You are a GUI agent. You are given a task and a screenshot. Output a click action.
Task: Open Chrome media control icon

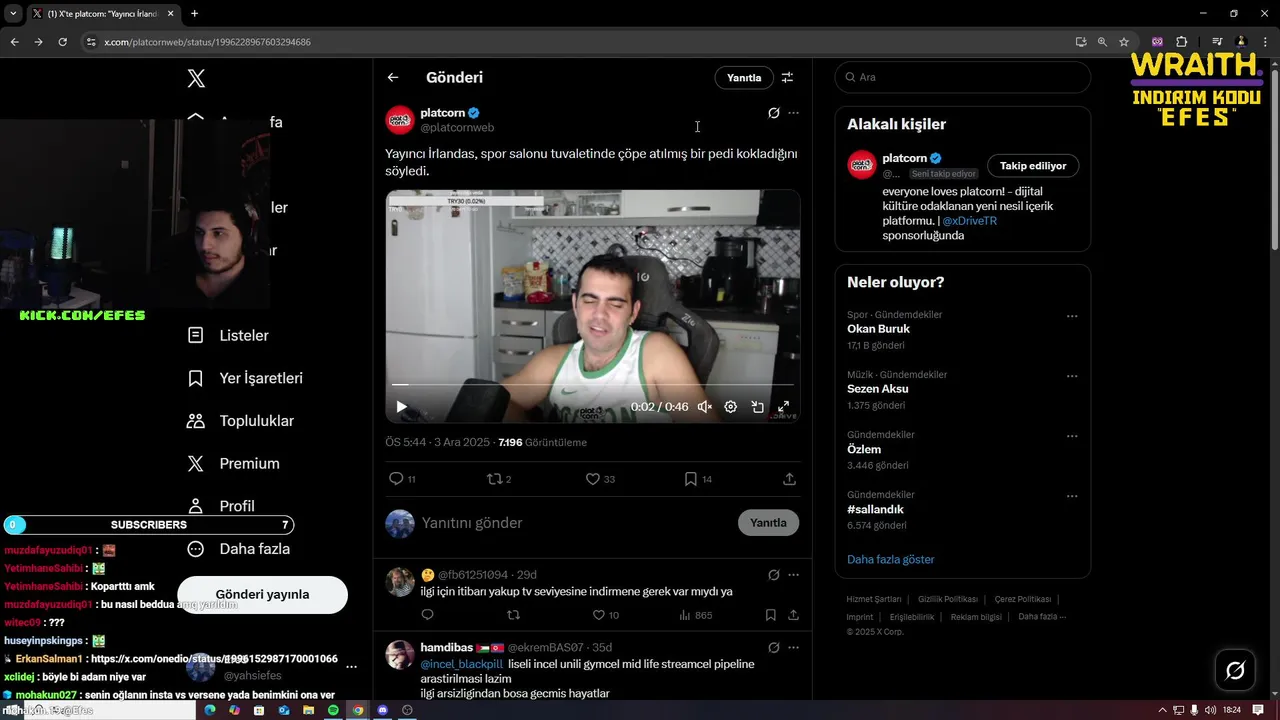[1217, 42]
